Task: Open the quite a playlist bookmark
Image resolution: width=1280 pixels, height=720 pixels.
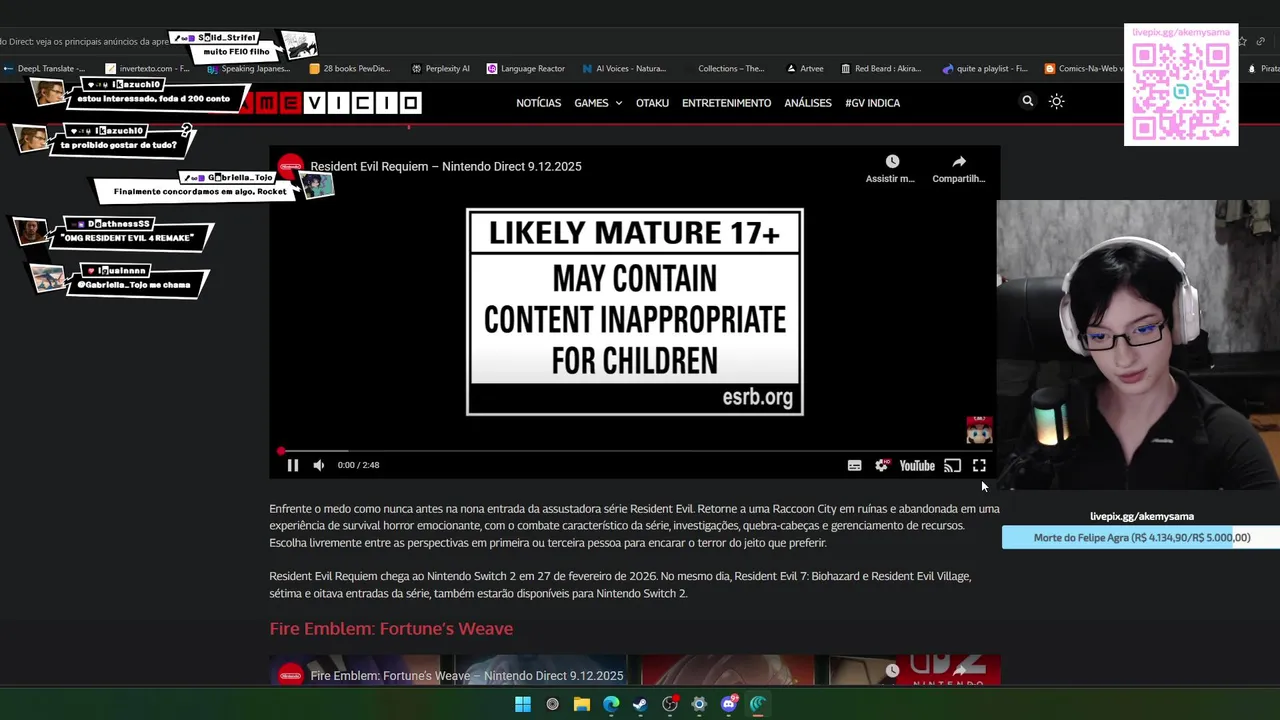Action: (x=985, y=69)
